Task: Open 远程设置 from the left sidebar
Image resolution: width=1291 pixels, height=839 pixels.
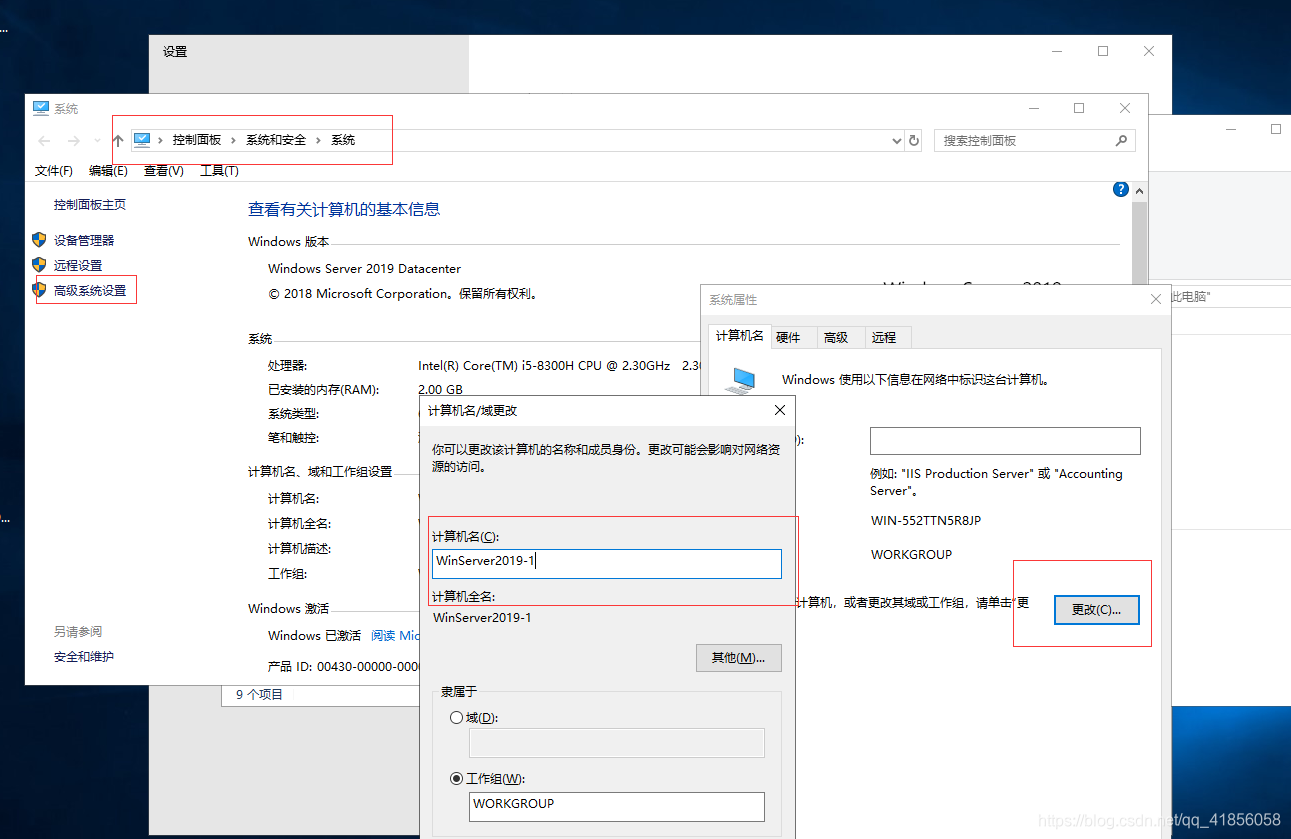Action: pos(80,264)
